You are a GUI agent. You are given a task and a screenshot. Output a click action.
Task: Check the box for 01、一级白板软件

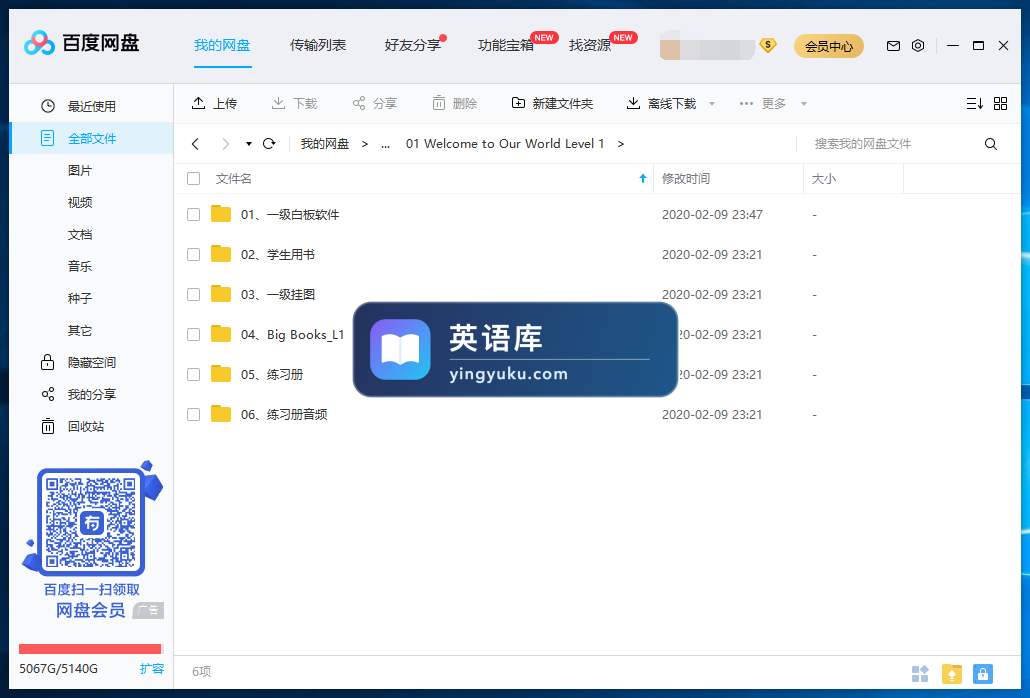click(193, 215)
